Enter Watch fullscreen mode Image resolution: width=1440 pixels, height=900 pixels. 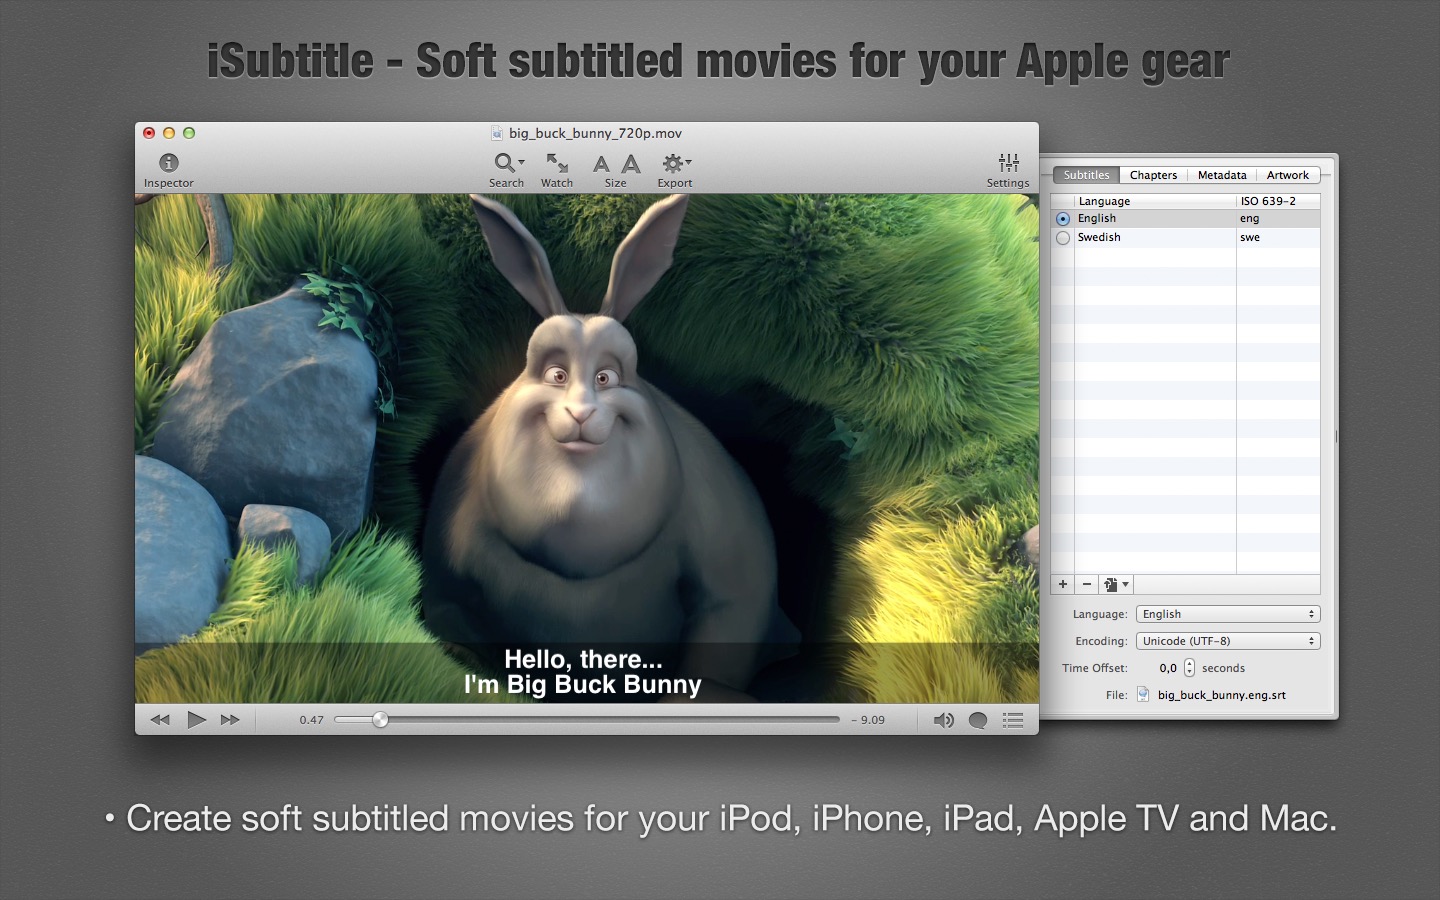click(557, 163)
